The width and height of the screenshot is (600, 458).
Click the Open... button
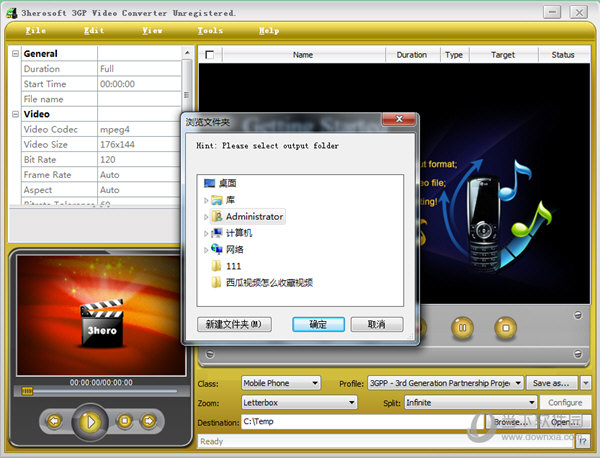coord(563,422)
